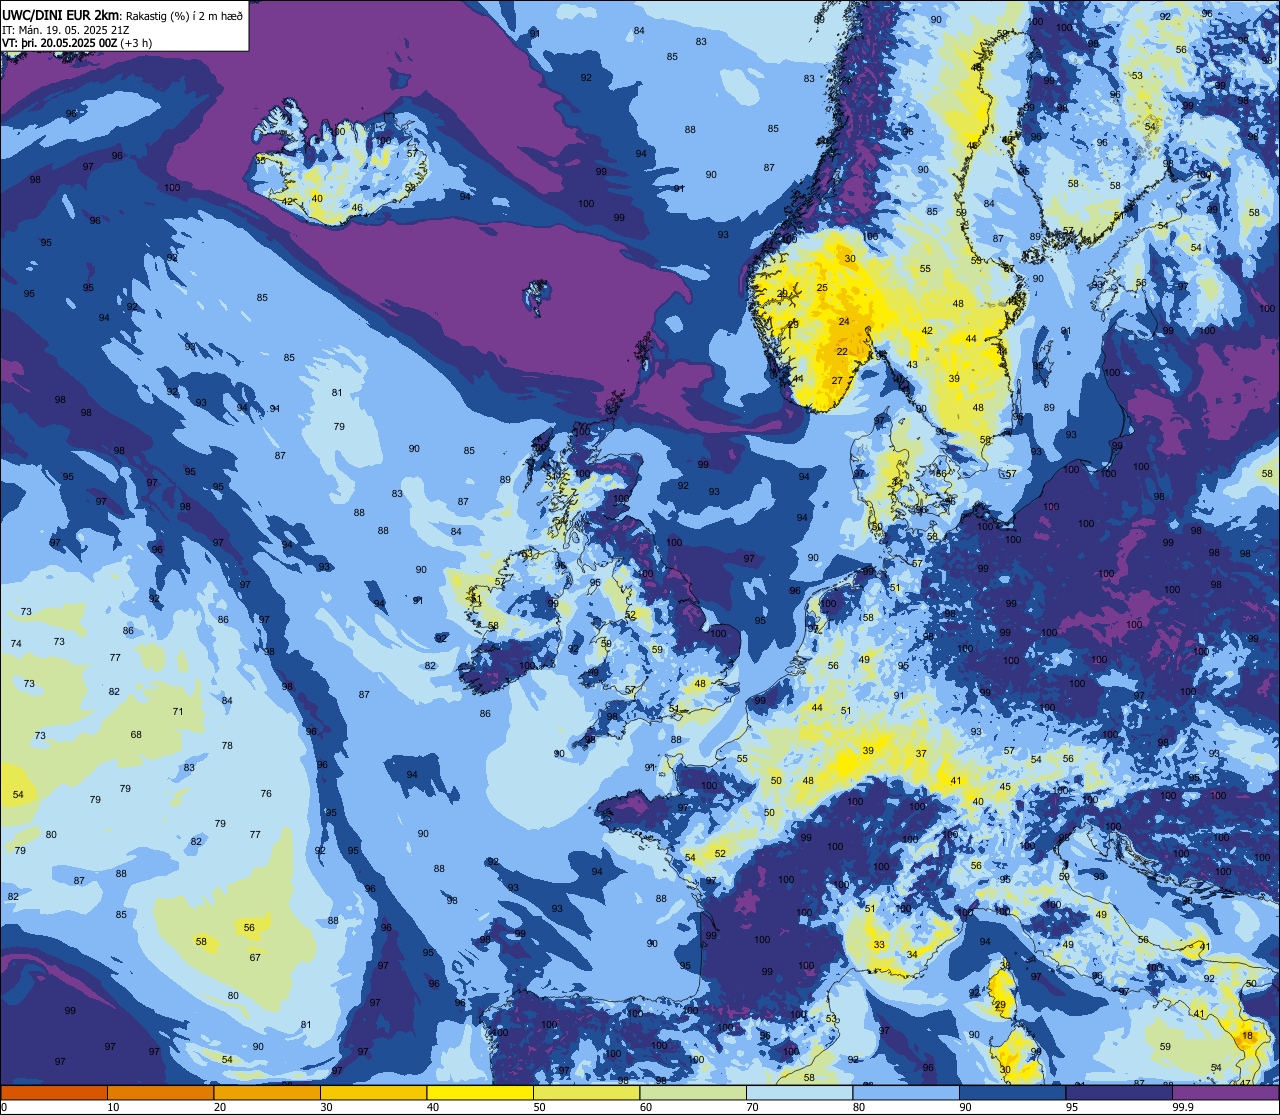Click the humidity value '24' over southern Norway
This screenshot has height=1115, width=1280.
pos(844,322)
